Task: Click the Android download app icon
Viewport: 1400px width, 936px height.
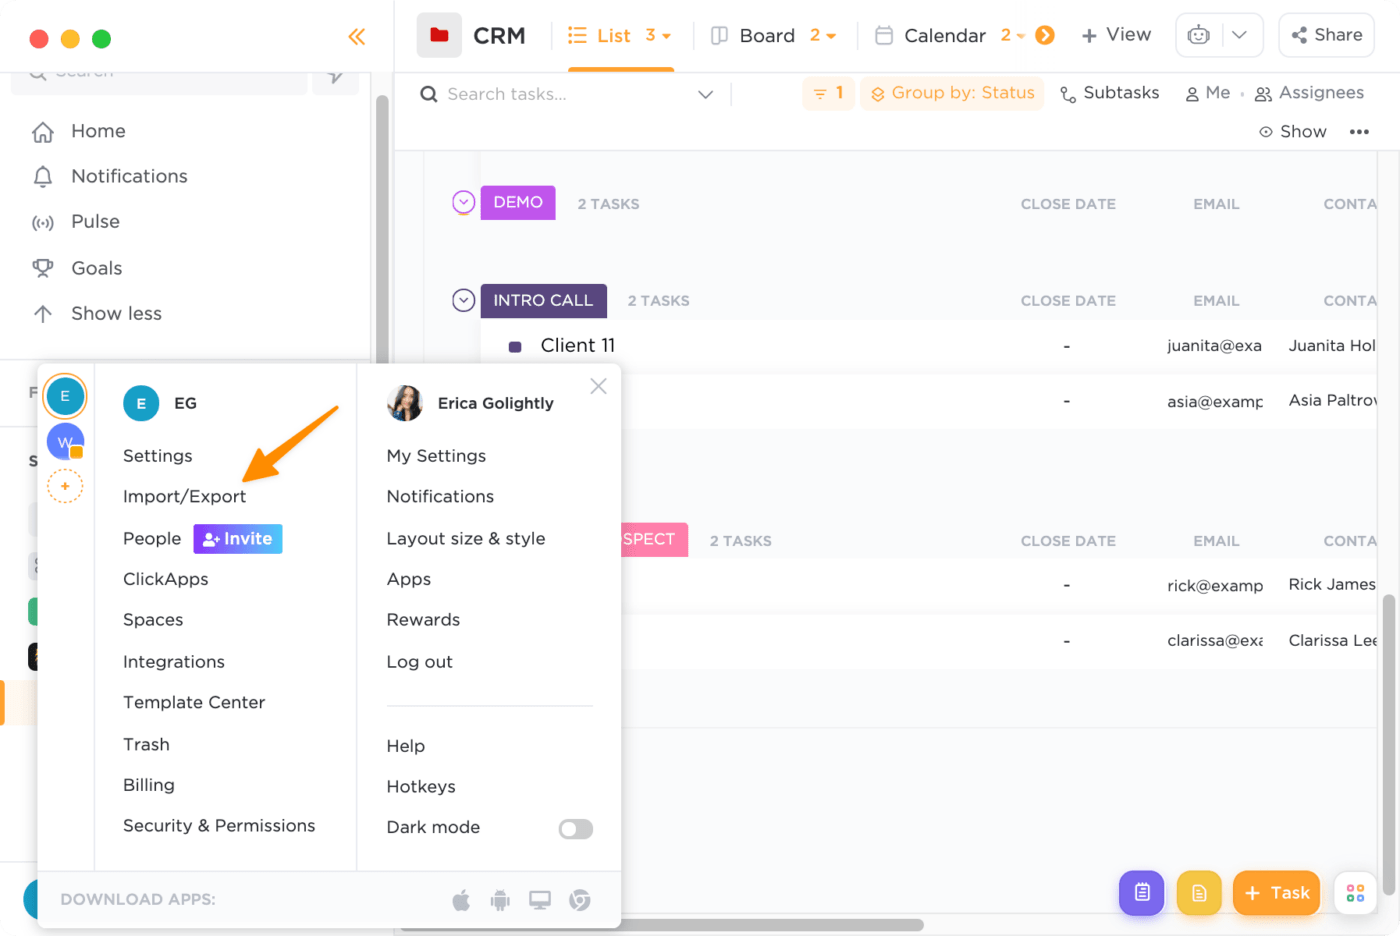Action: 500,900
